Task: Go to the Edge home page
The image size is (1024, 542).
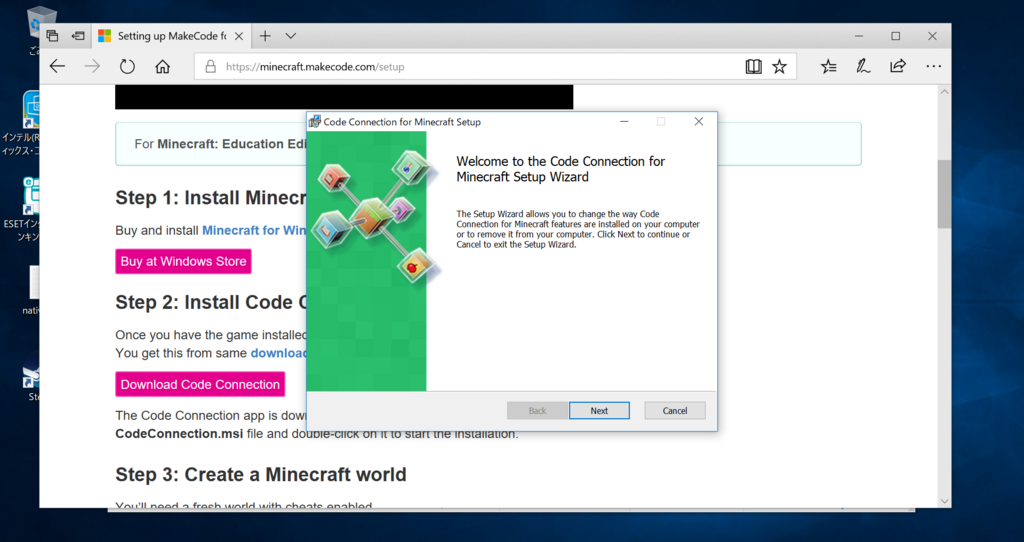Action: click(162, 66)
